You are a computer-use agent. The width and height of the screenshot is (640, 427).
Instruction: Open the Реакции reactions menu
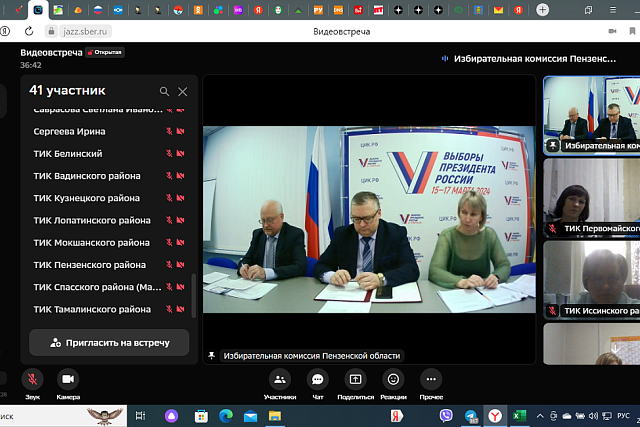(393, 380)
